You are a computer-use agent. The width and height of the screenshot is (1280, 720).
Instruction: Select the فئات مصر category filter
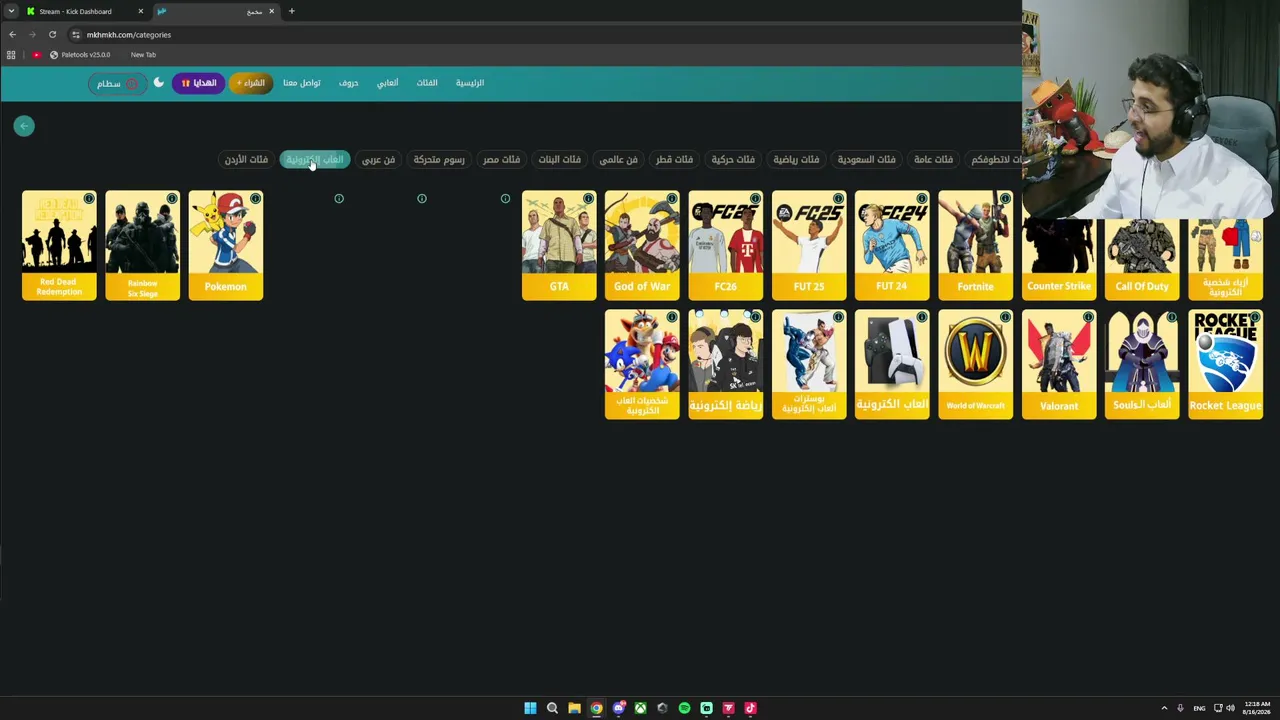501,159
